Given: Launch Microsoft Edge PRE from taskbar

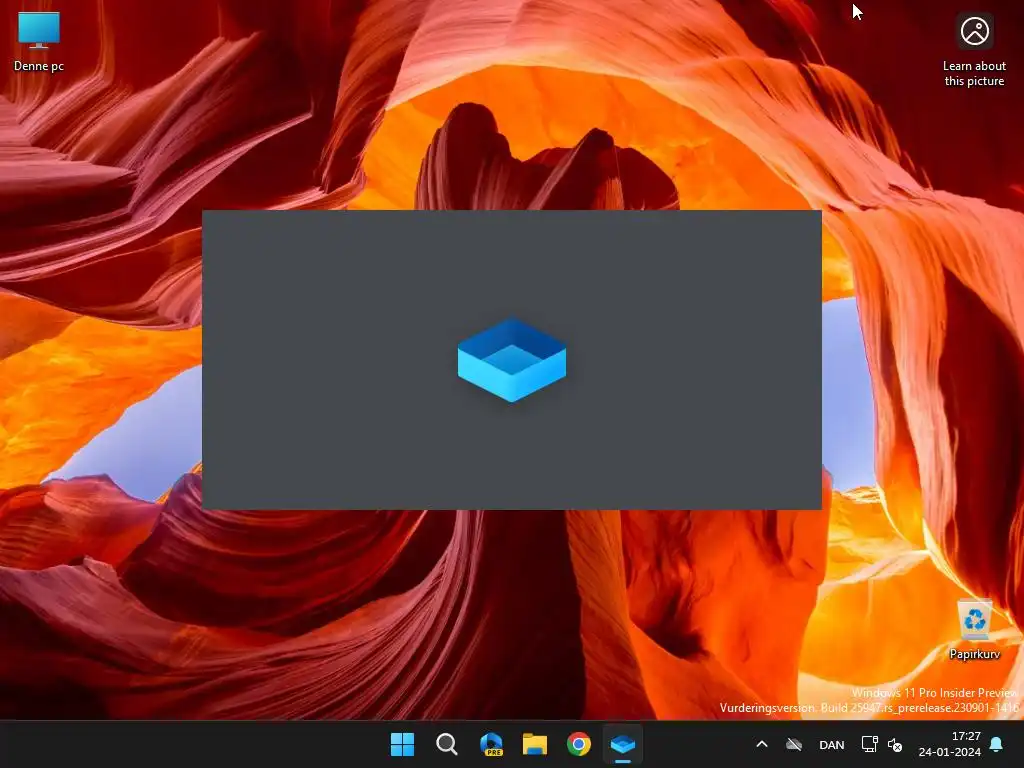Looking at the screenshot, I should [x=491, y=744].
